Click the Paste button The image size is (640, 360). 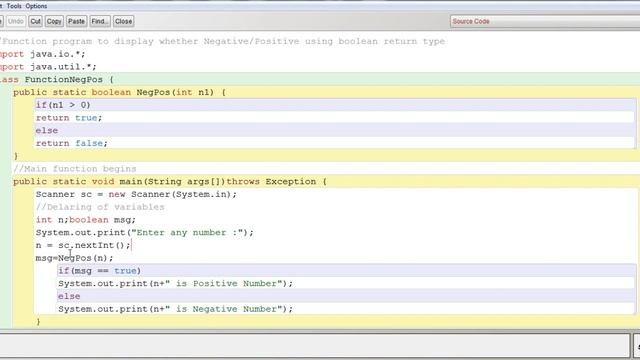tap(76, 21)
